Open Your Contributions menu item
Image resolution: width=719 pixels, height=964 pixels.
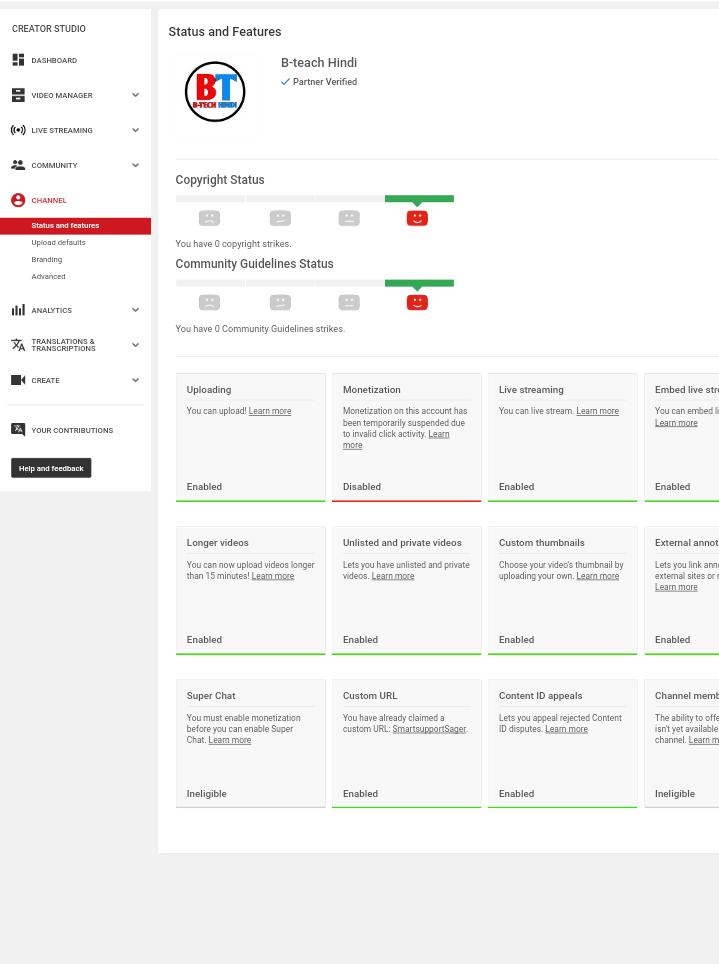click(72, 430)
